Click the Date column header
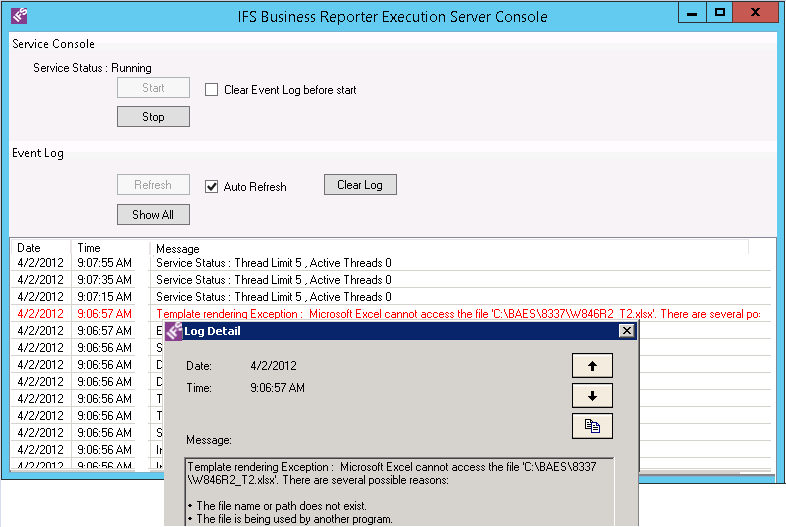Viewport: 786px width, 527px height. tap(41, 248)
